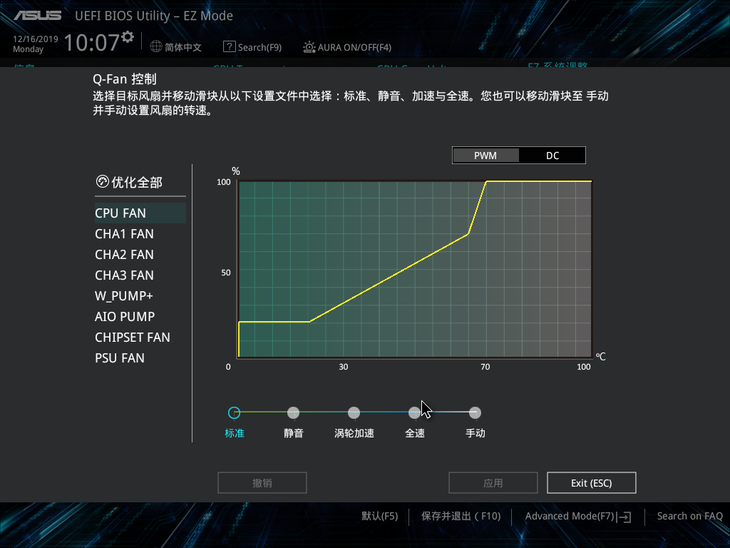The height and width of the screenshot is (548, 730).
Task: Click the 静音 profile label
Action: (293, 433)
